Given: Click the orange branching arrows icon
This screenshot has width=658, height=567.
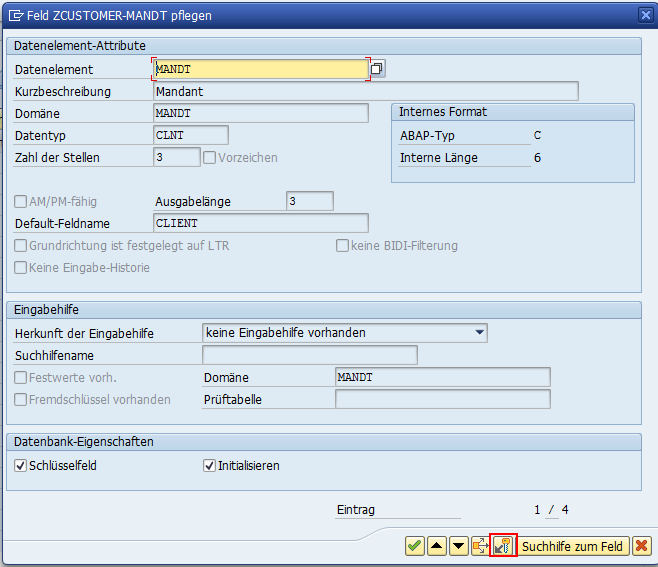Looking at the screenshot, I should (480, 546).
